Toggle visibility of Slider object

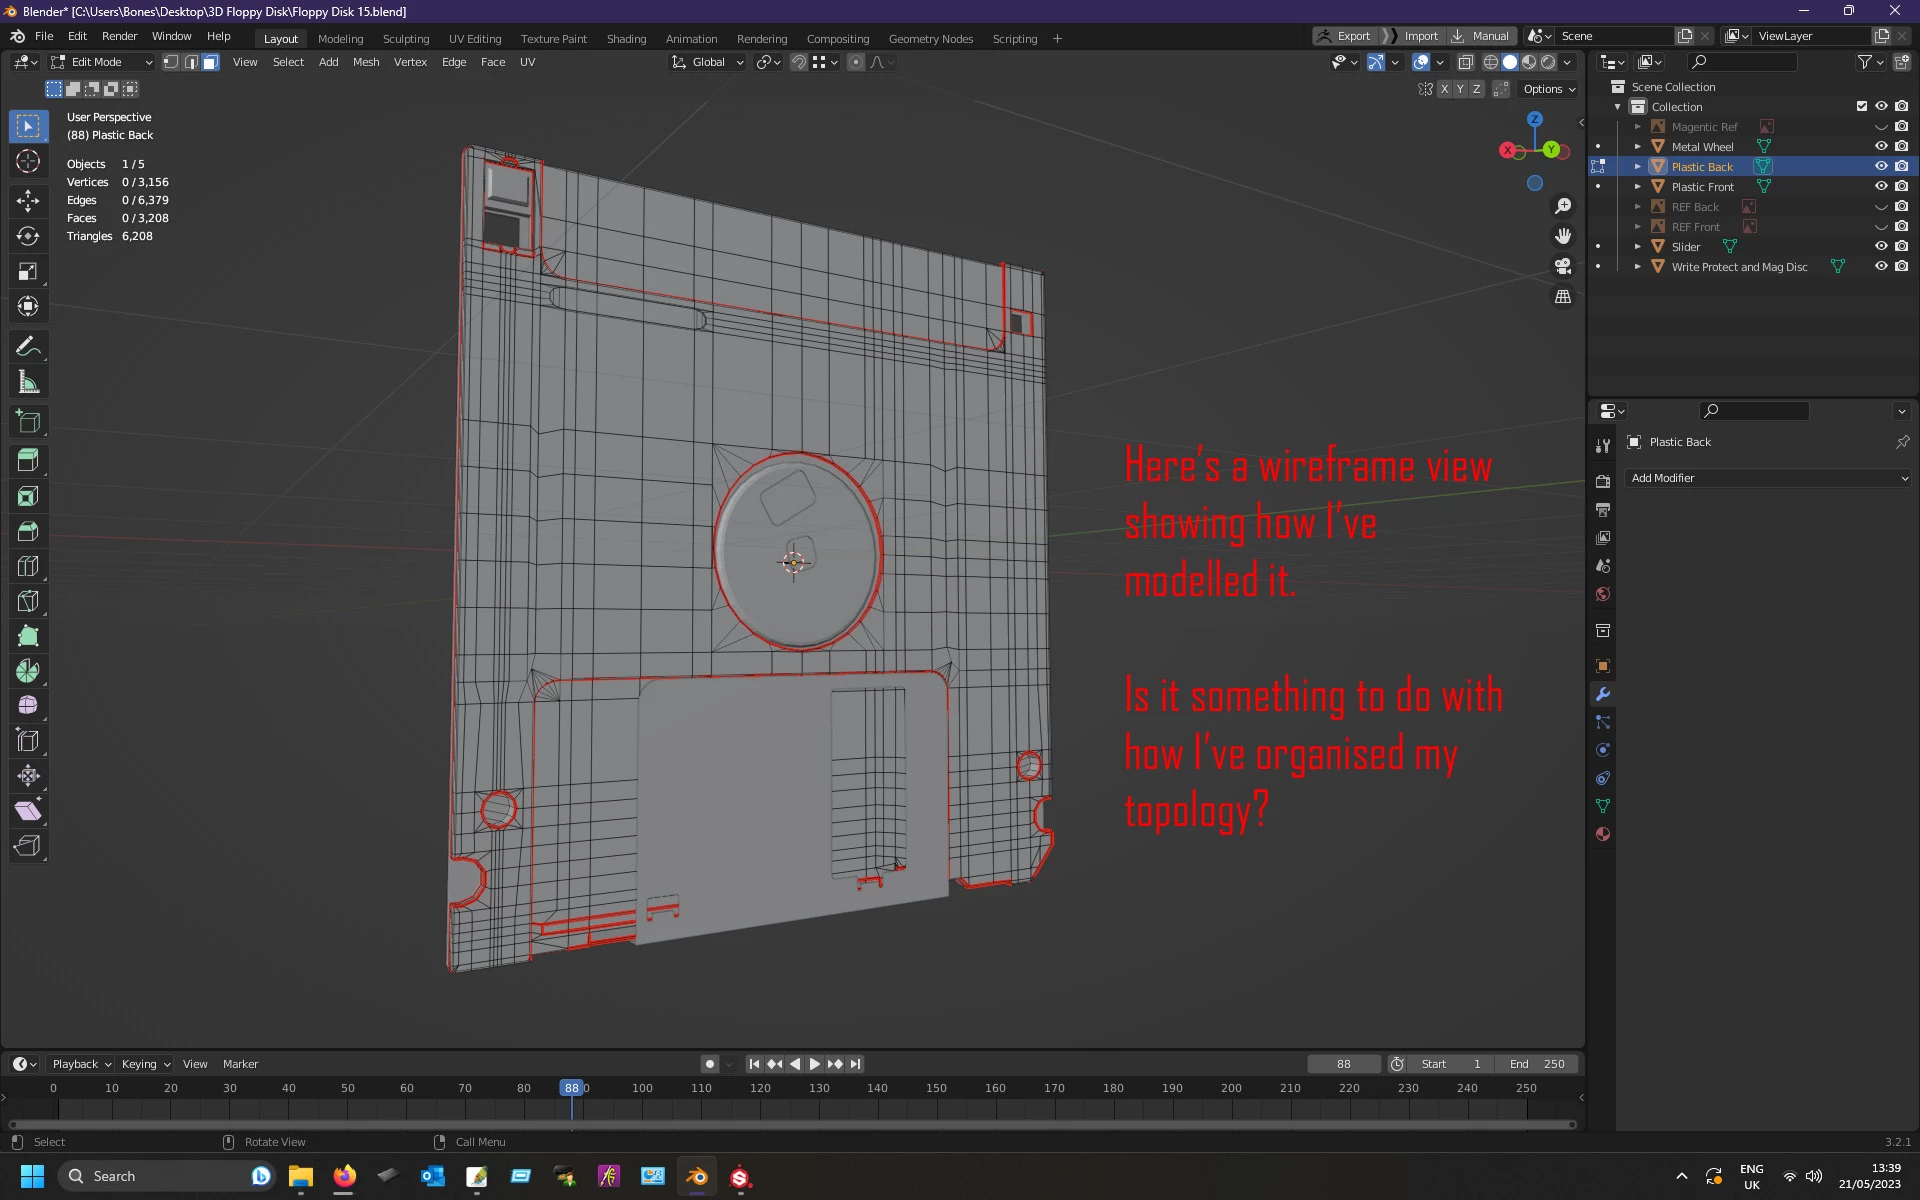(x=1880, y=246)
